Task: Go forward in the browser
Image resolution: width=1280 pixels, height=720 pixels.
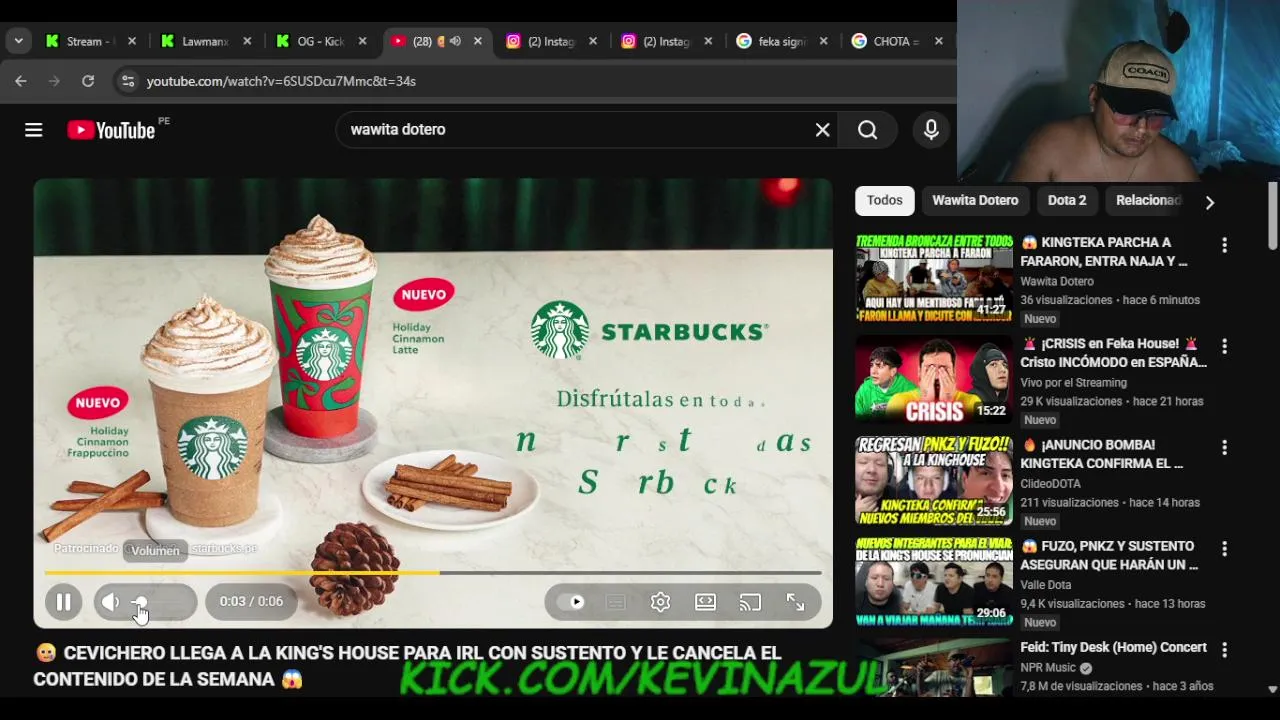Action: click(x=54, y=81)
